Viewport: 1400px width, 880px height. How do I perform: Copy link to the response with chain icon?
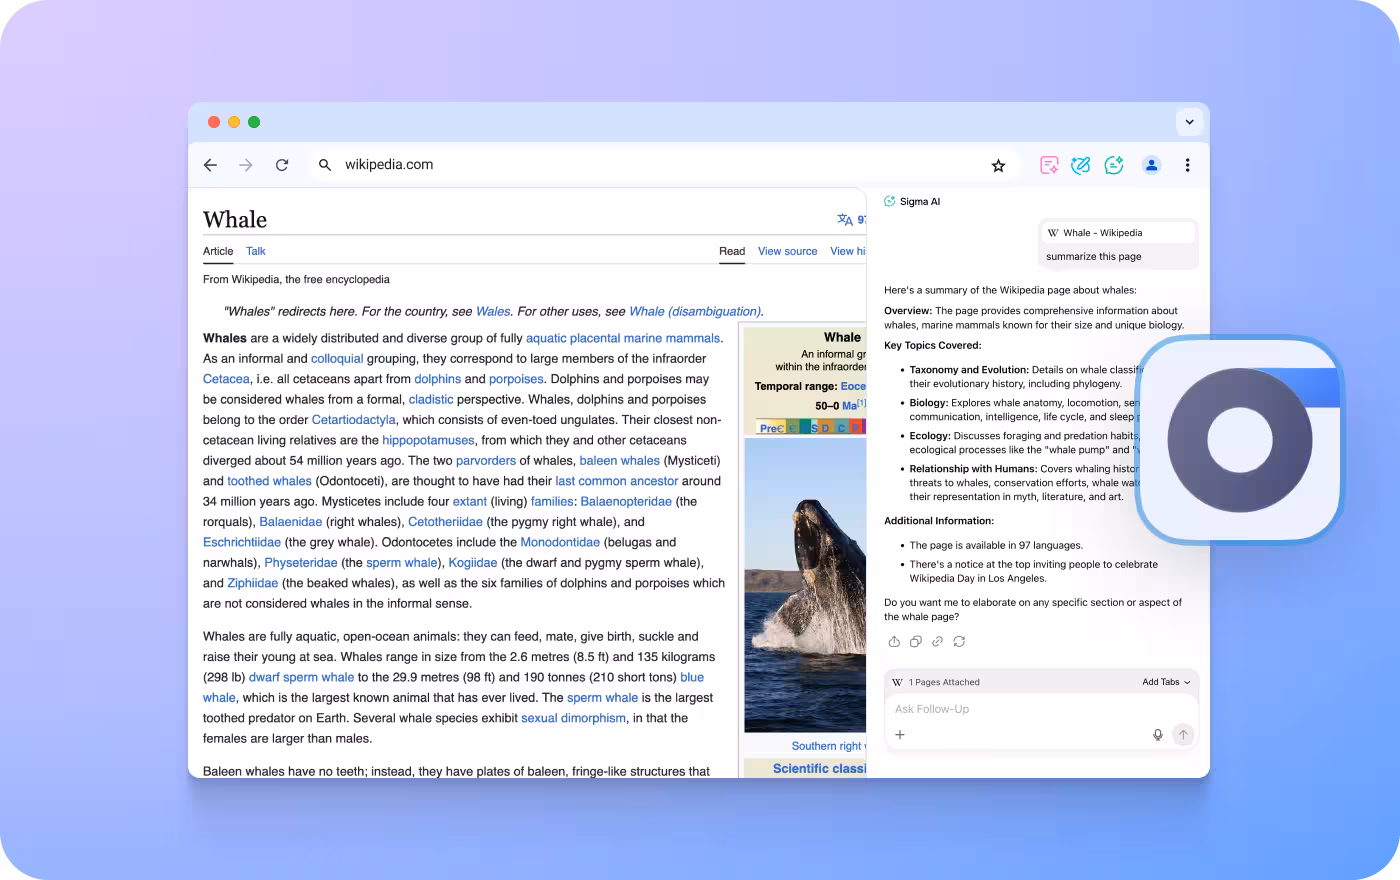pos(937,642)
